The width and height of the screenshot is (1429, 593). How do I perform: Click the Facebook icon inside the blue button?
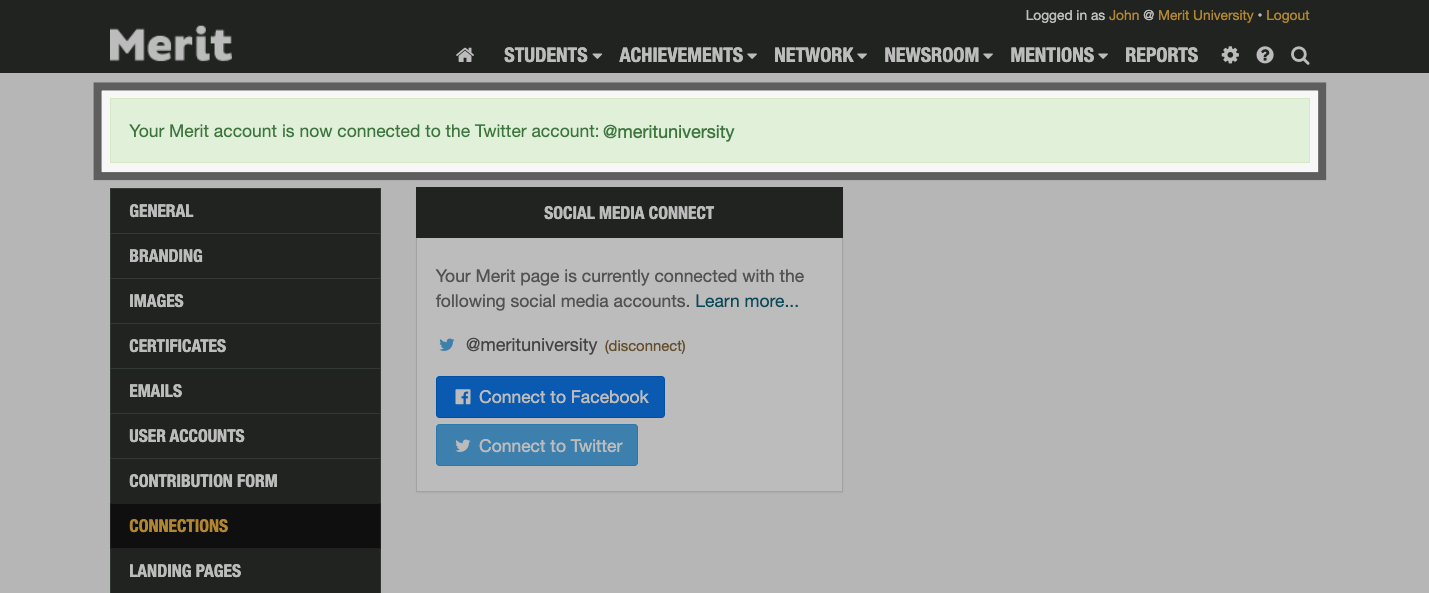tap(461, 396)
